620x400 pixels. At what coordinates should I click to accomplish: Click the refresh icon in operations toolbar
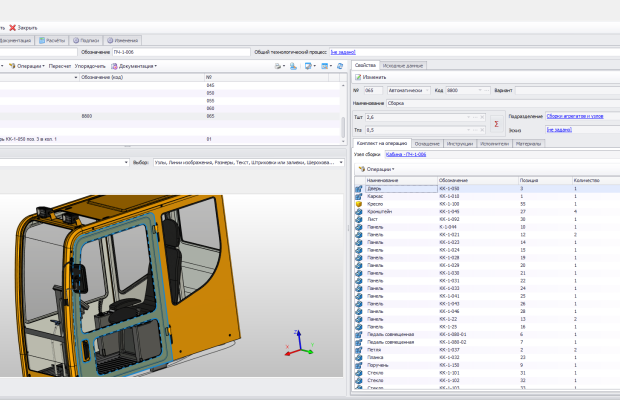click(340, 66)
